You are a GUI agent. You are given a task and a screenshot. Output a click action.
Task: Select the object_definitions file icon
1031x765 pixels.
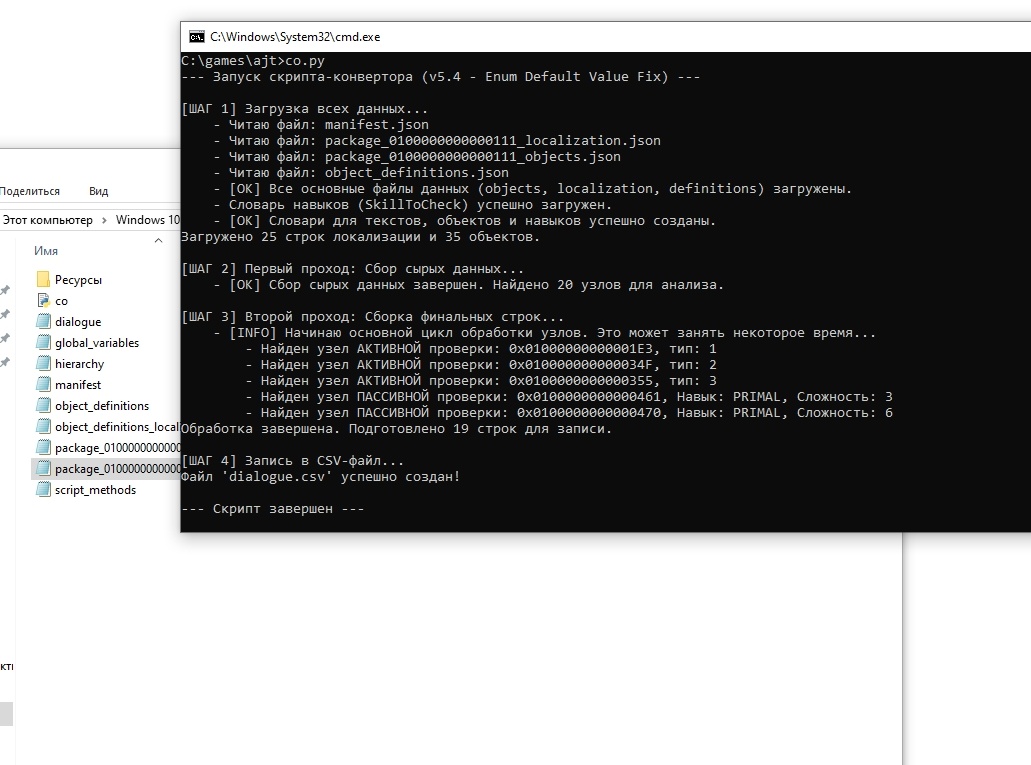coord(43,406)
